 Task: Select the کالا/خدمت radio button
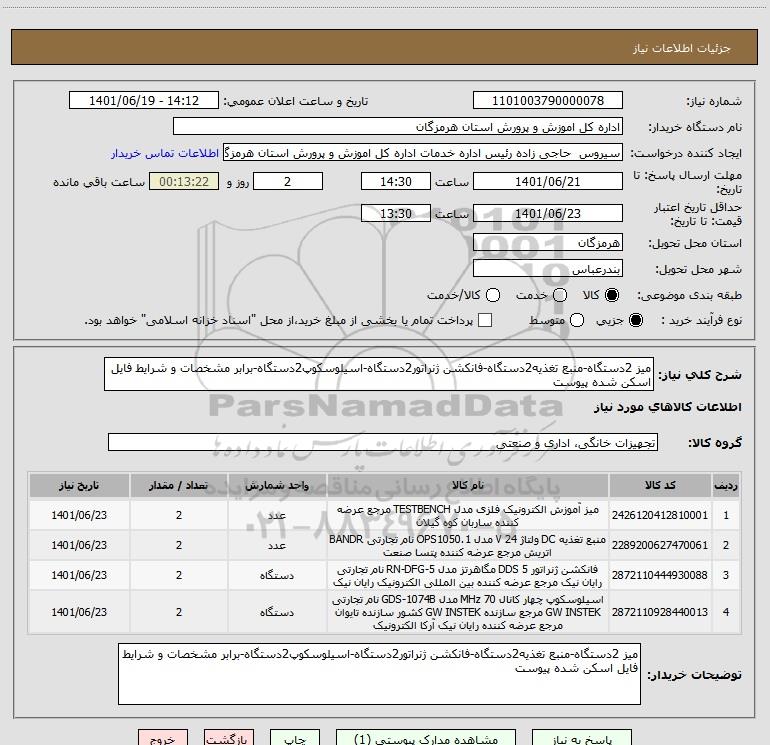coord(493,295)
